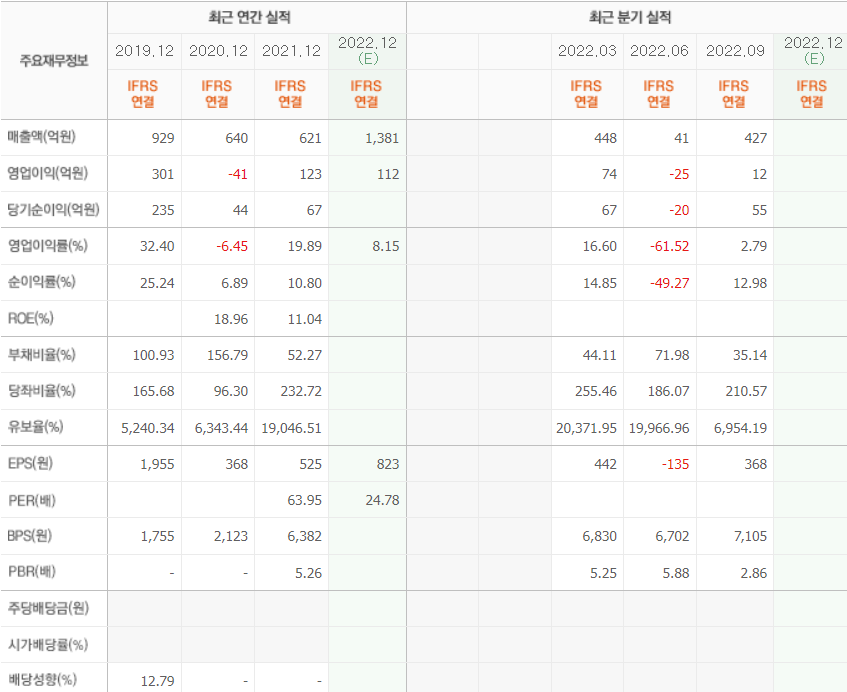Select the 영업이익(억원) row label
847x692 pixels.
tap(47, 173)
